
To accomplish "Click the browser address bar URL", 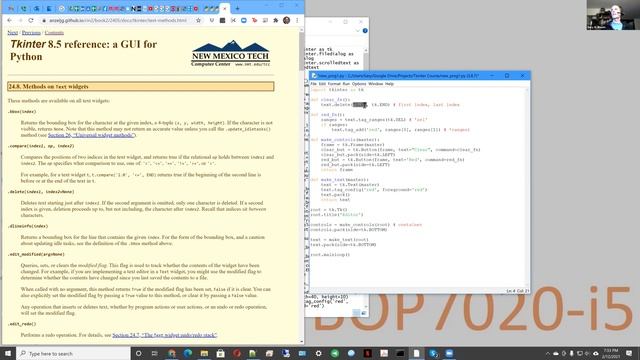I will tap(118, 20).
